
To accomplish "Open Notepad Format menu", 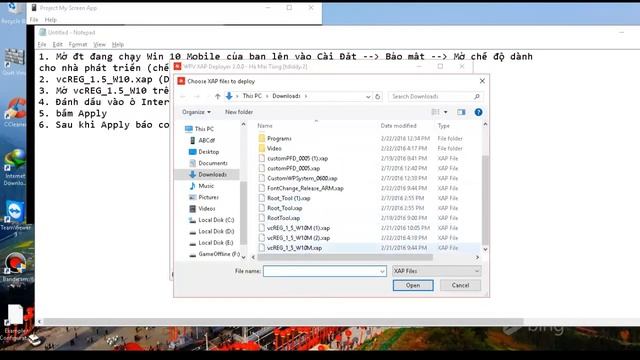I will tap(78, 44).
